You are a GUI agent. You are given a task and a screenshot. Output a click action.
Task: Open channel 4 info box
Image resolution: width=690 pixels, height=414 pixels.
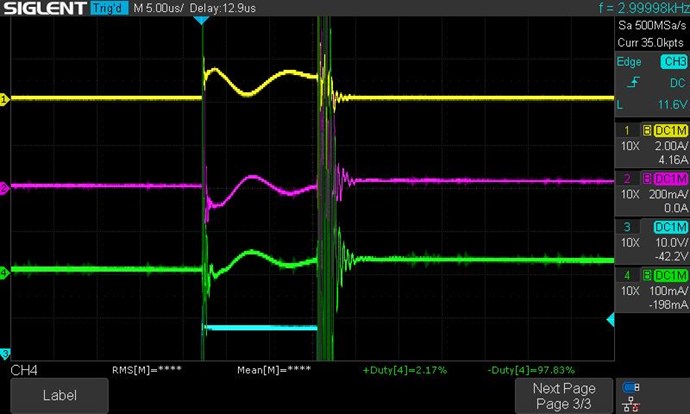652,290
